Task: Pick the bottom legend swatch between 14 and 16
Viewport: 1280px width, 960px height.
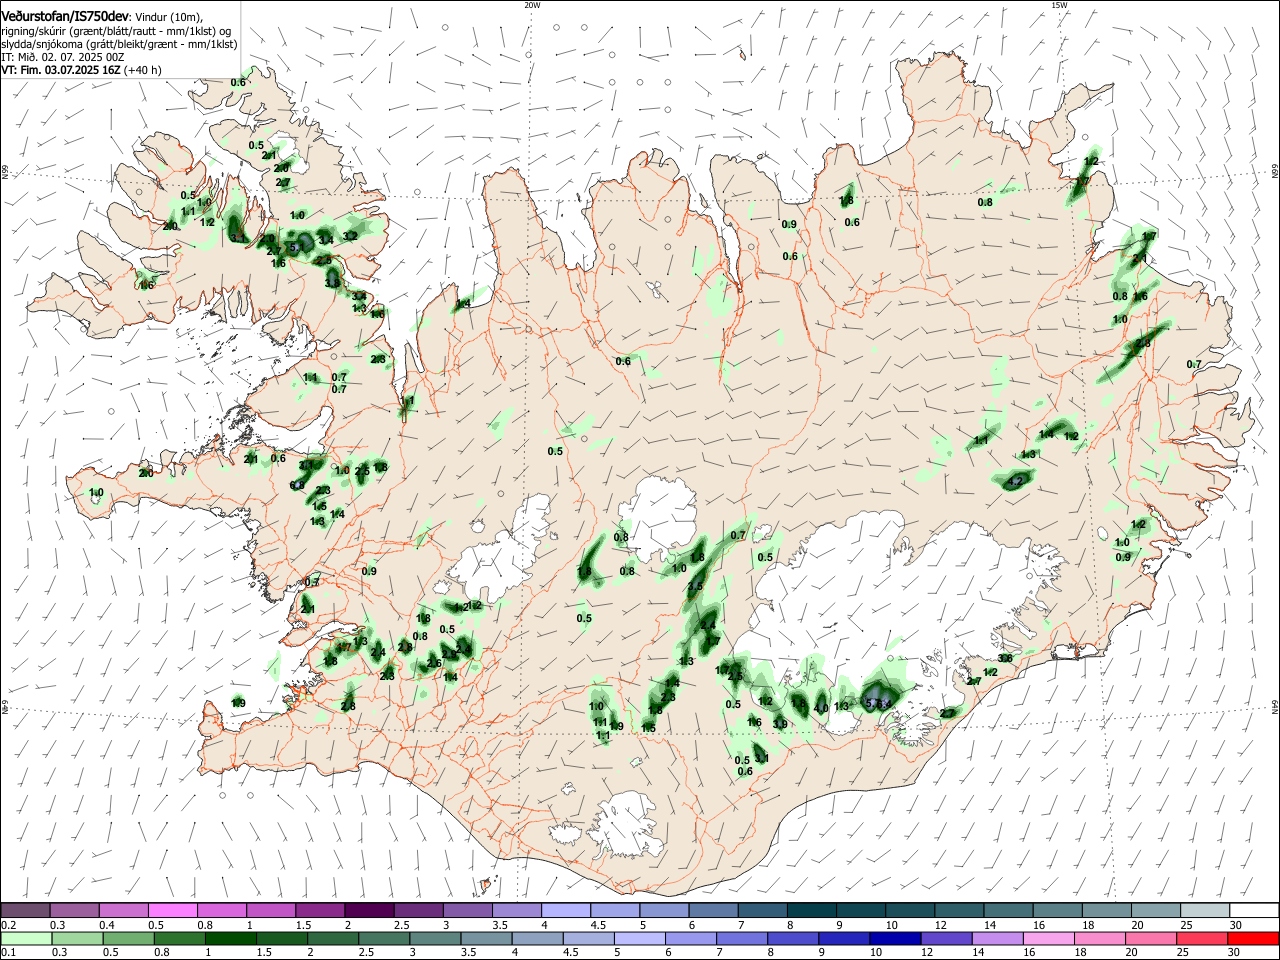Action: point(996,938)
